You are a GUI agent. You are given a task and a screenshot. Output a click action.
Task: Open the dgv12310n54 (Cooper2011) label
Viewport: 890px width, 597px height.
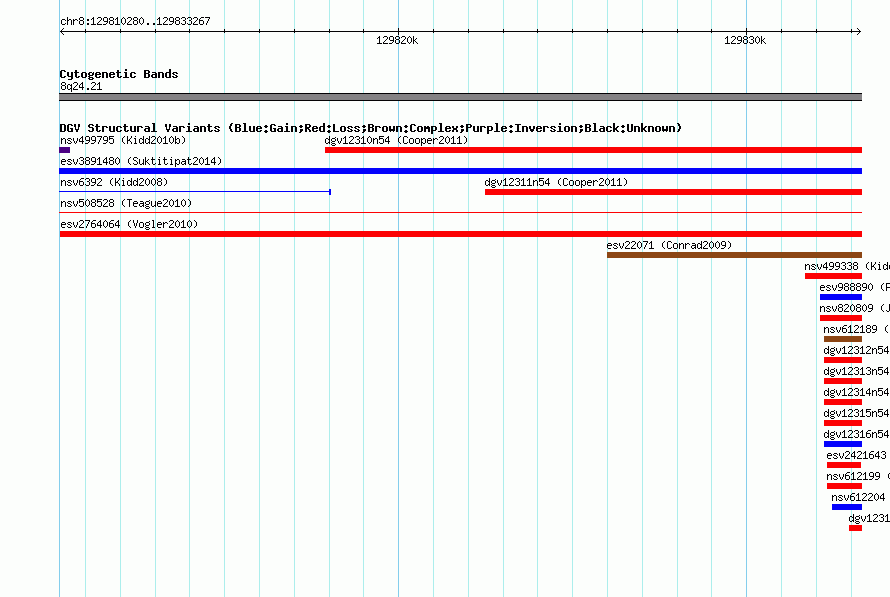tap(396, 140)
